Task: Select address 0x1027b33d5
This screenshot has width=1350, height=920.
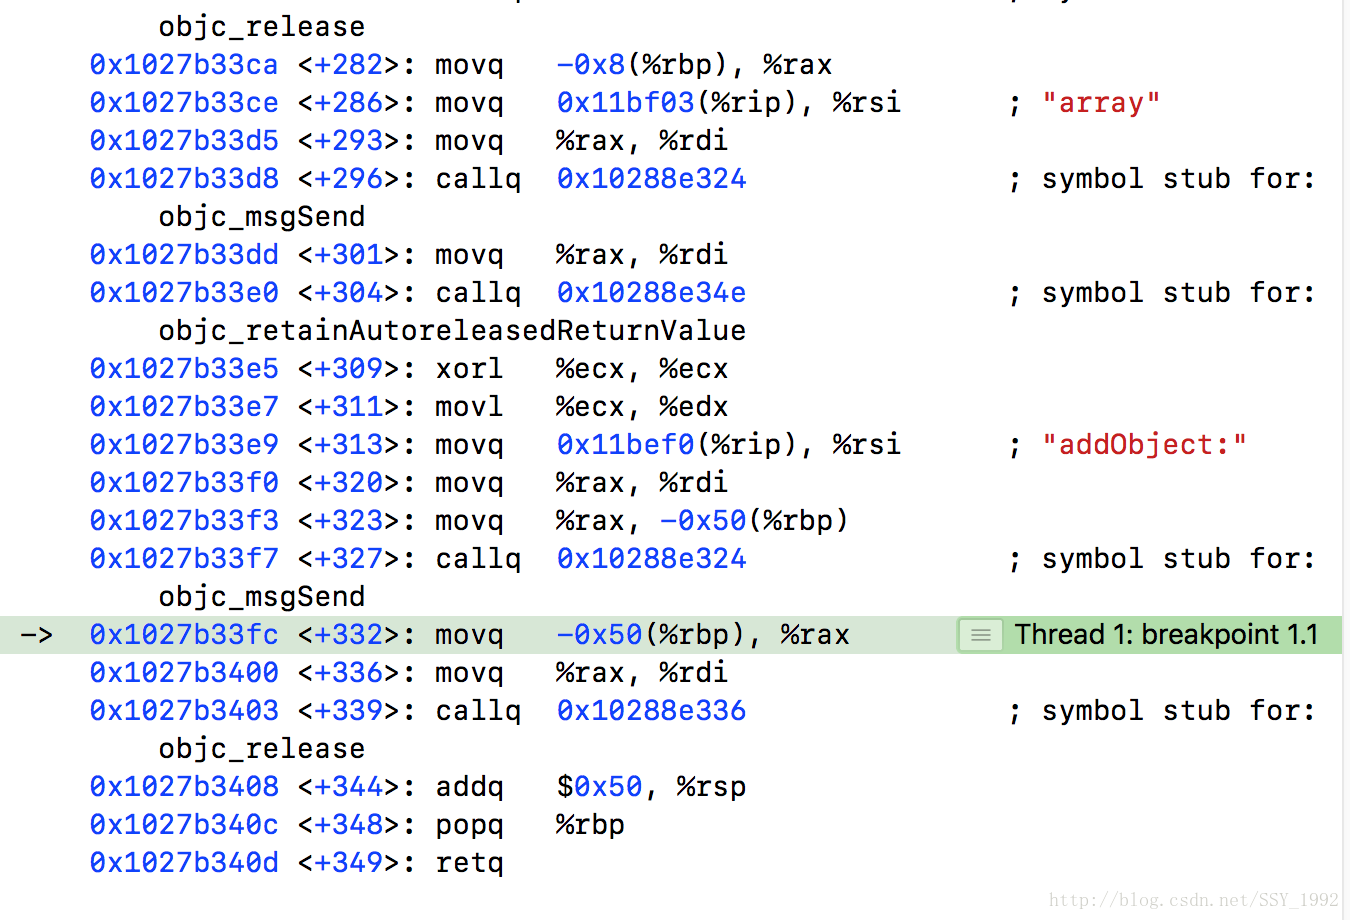Action: click(184, 141)
